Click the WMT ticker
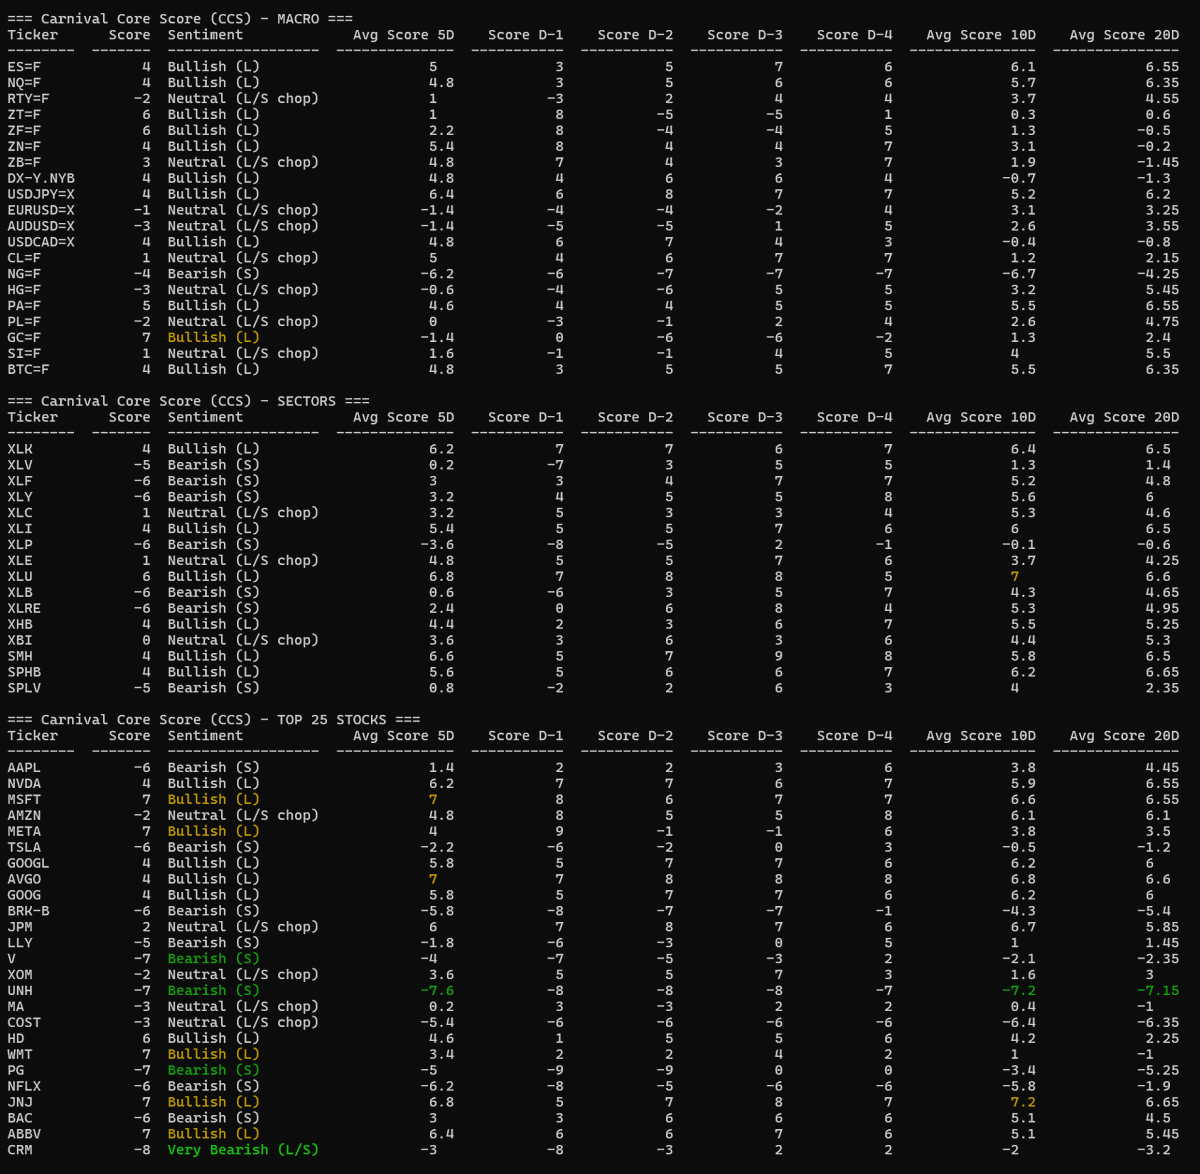The width and height of the screenshot is (1200, 1174). (20, 1055)
